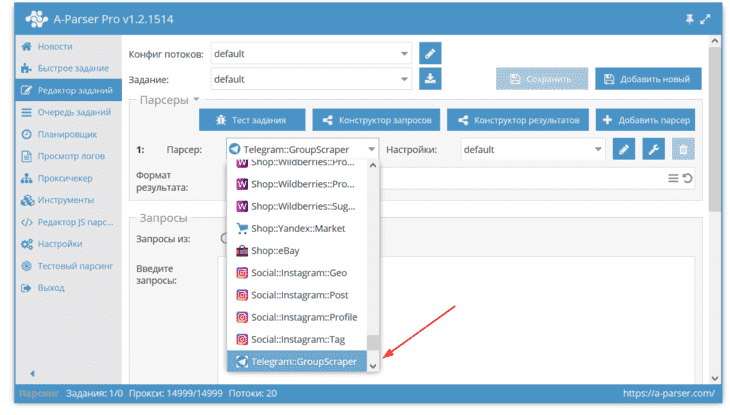Click the trash icon to delete parser
Screen dimensions: 730x415
tap(683, 150)
